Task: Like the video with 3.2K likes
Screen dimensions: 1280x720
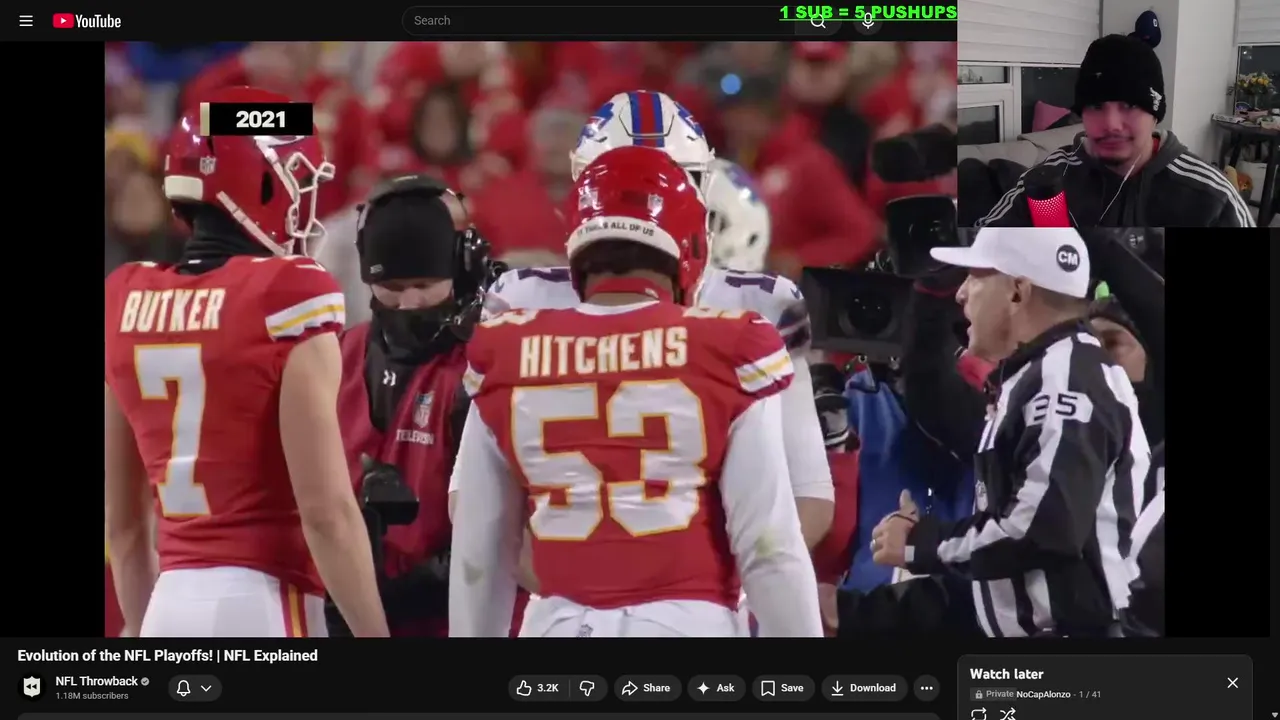Action: point(537,688)
